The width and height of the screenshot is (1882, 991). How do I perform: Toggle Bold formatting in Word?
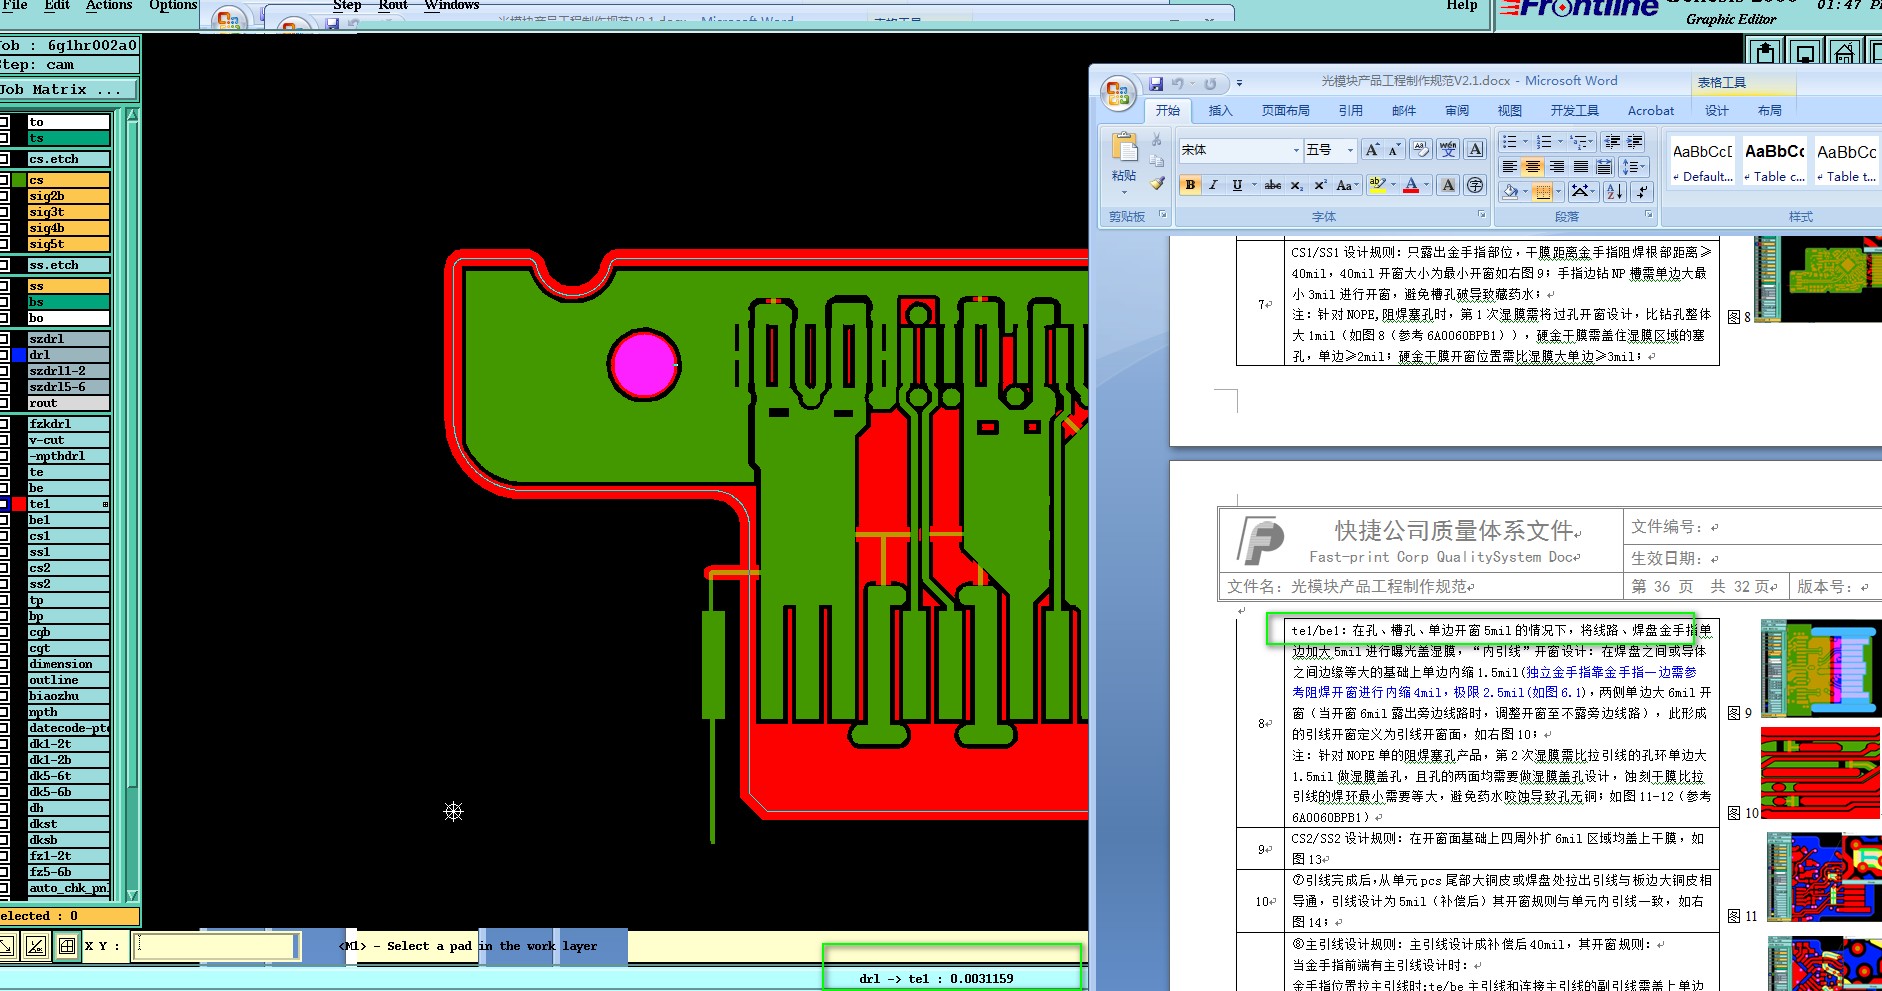click(1190, 185)
